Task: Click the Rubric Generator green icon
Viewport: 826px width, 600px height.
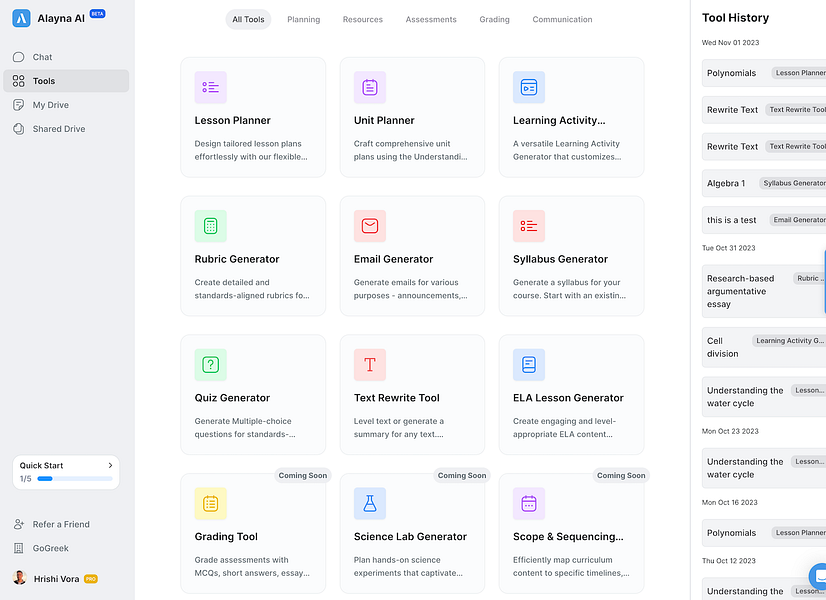Action: [x=211, y=226]
